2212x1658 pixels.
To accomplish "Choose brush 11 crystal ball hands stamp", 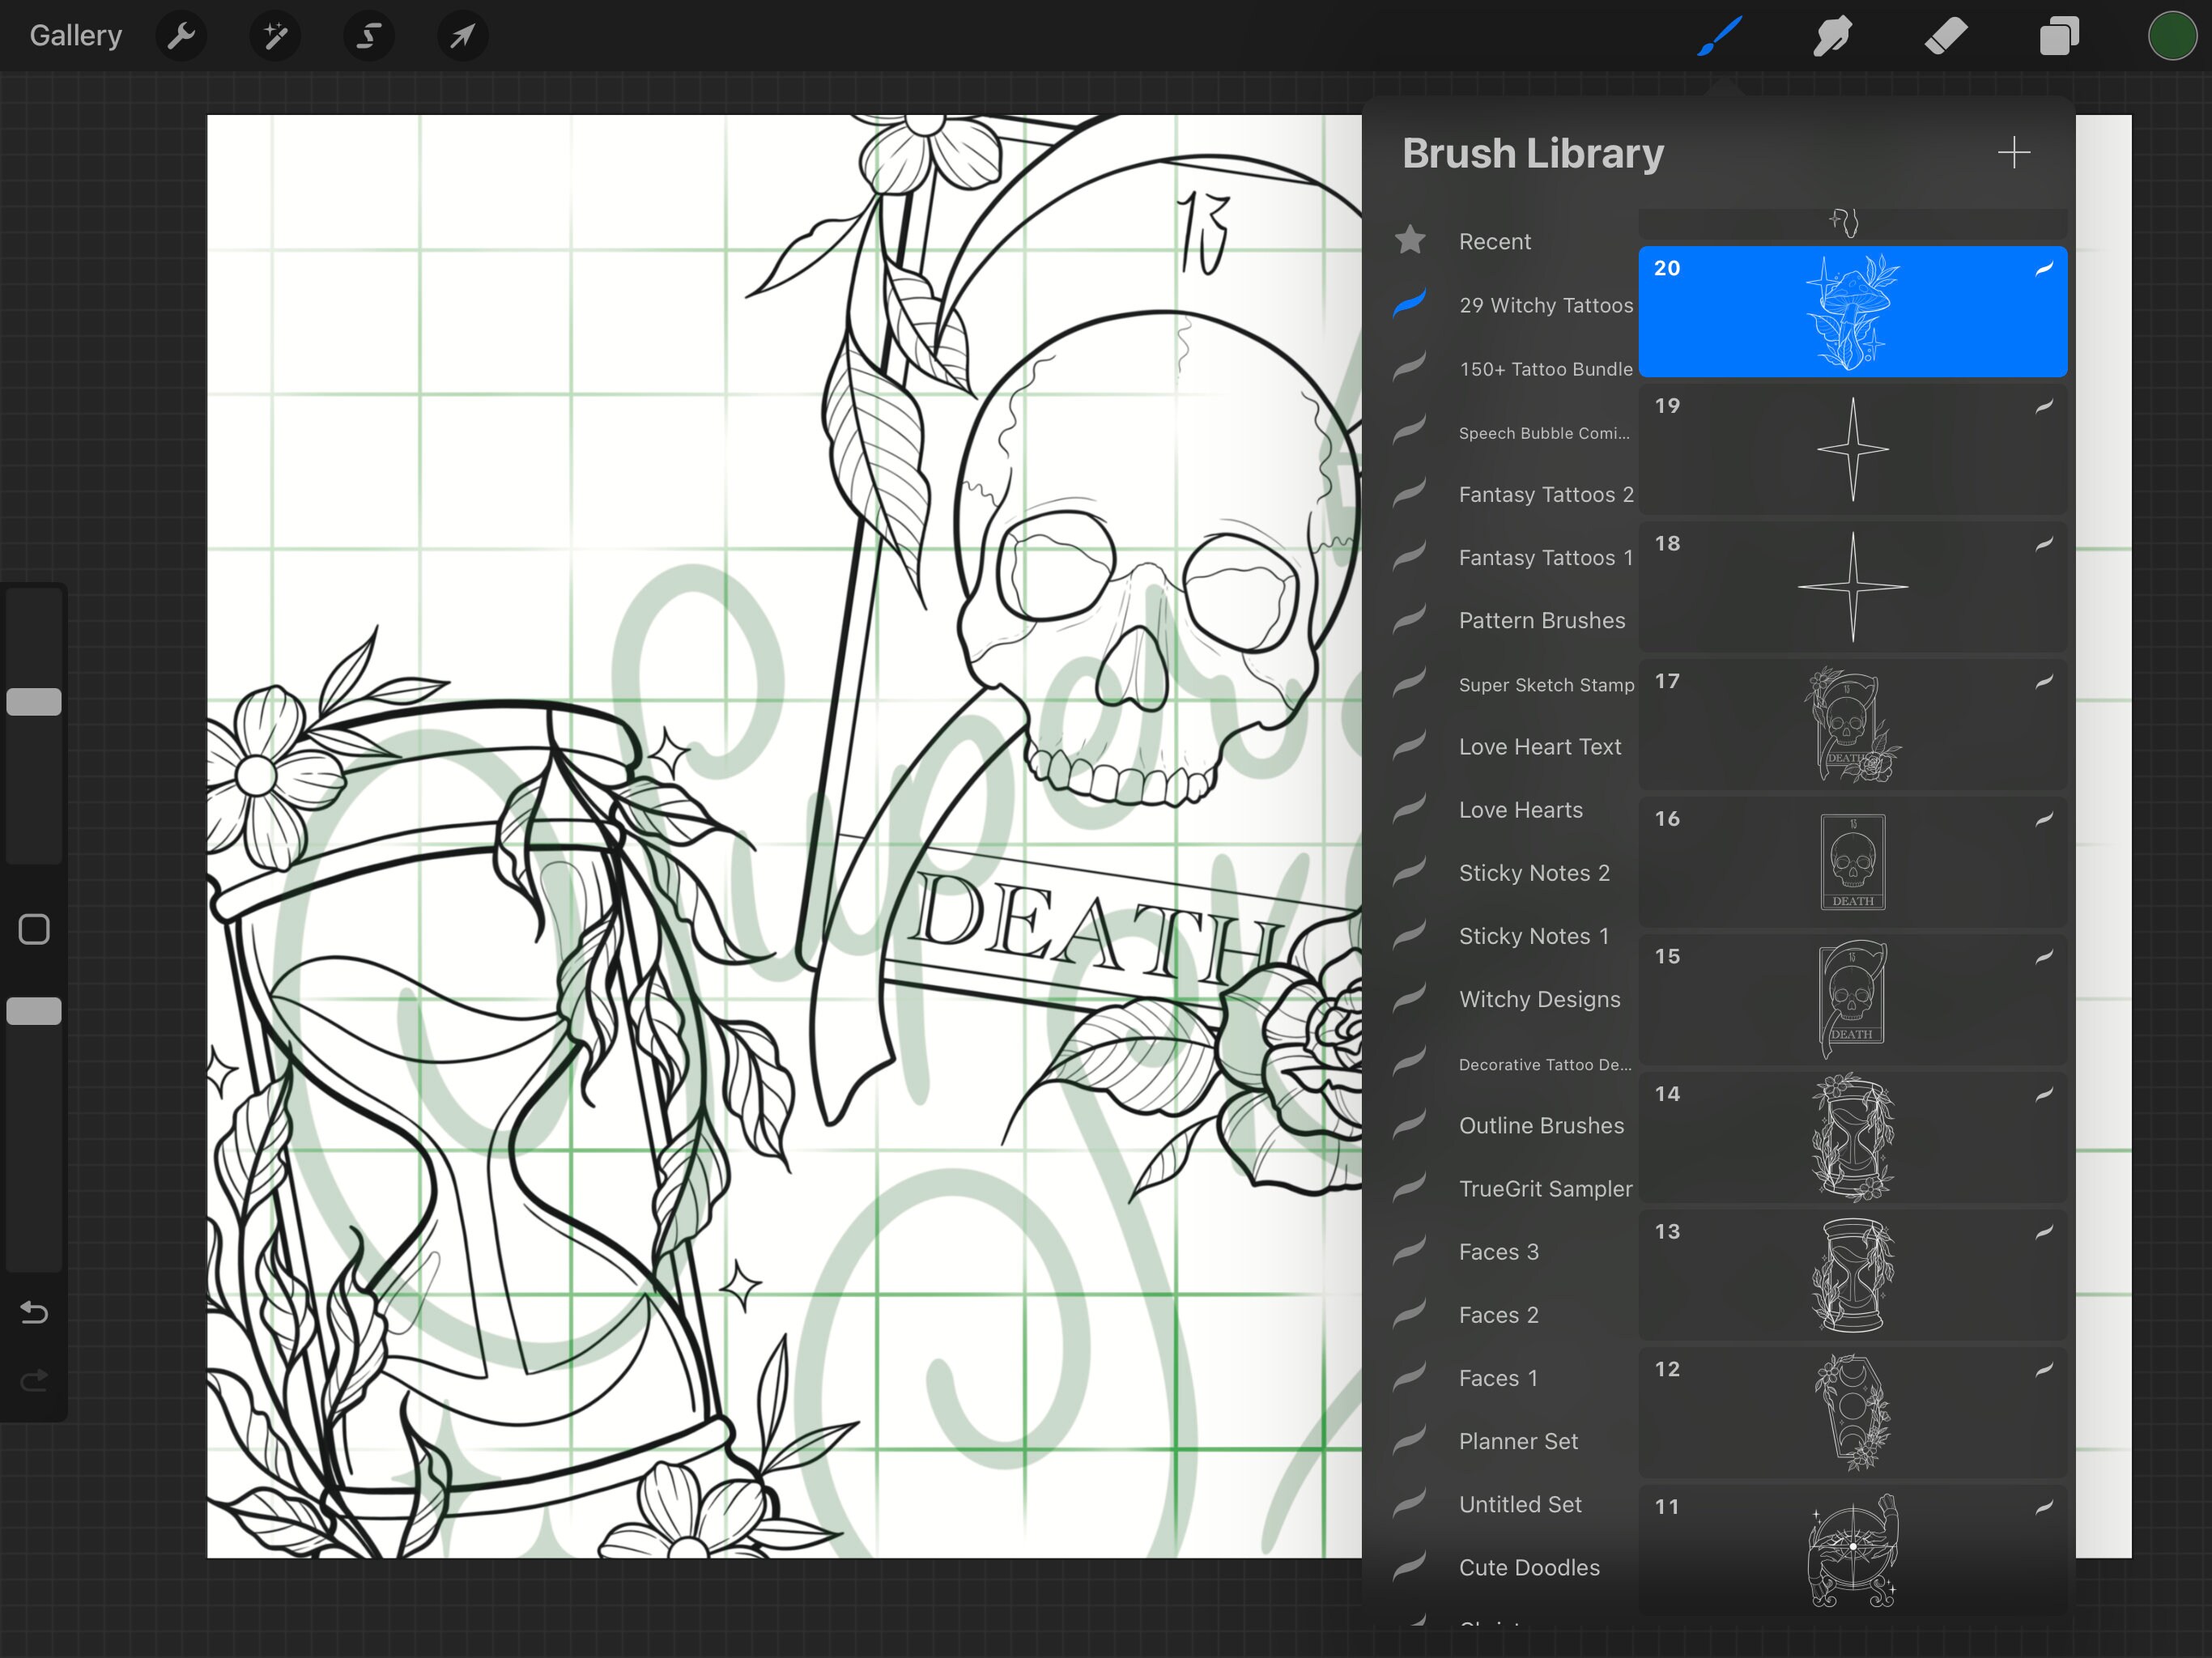I will 1853,1550.
